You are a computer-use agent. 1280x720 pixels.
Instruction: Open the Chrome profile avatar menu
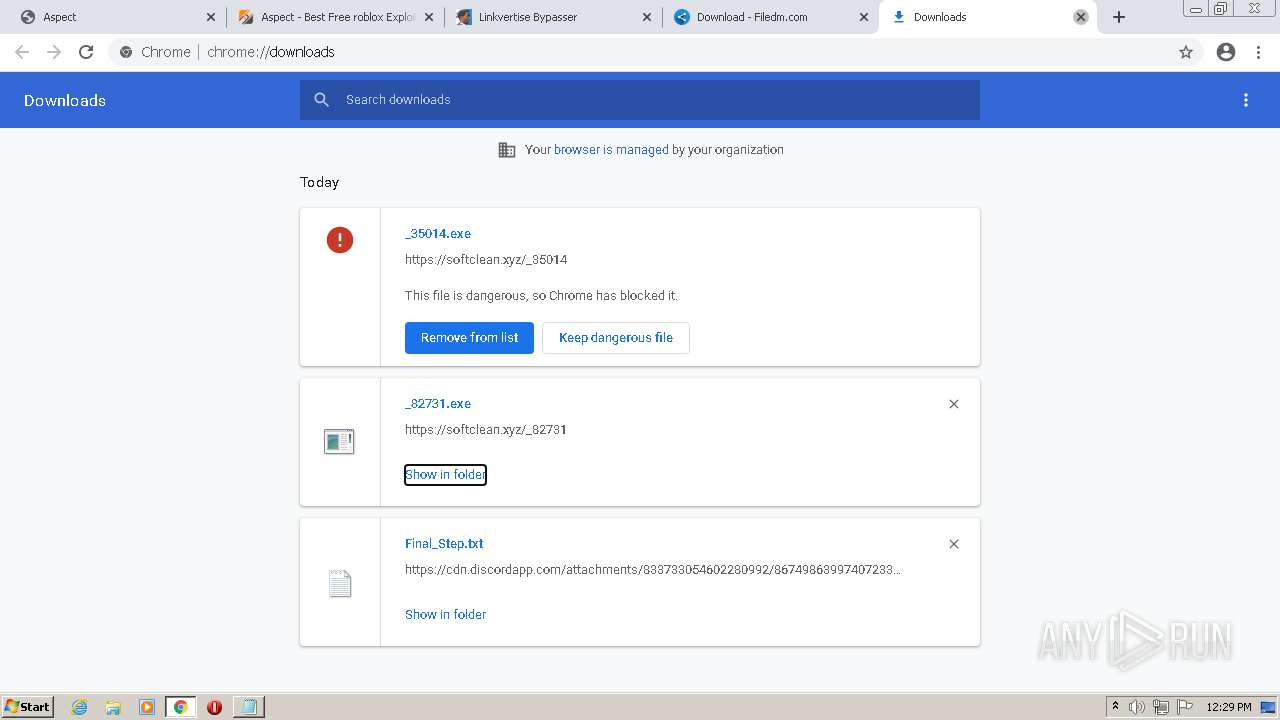pos(1226,52)
